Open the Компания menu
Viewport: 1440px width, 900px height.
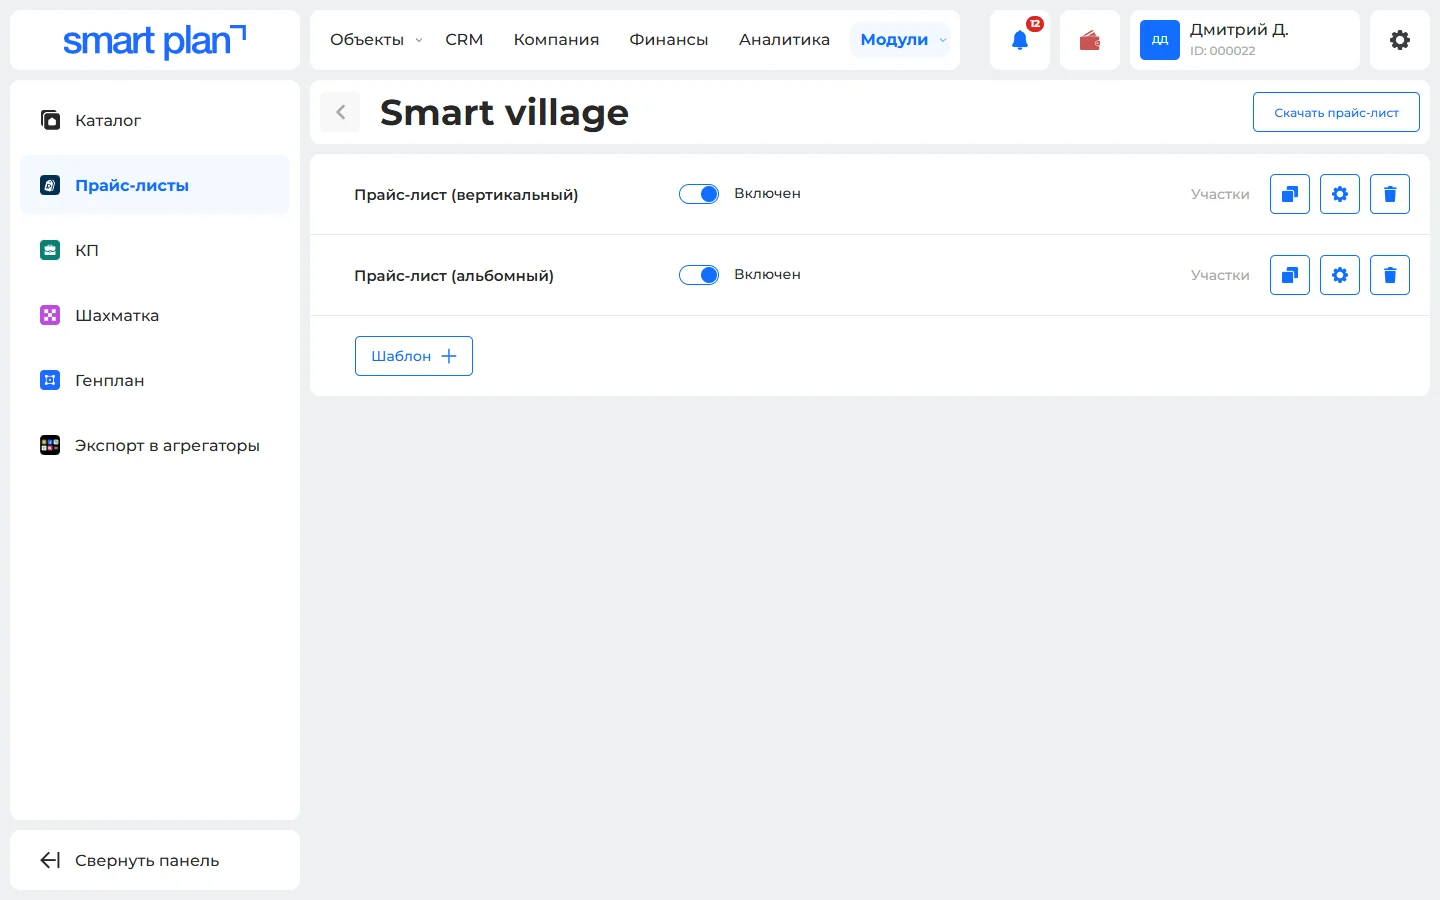(556, 40)
